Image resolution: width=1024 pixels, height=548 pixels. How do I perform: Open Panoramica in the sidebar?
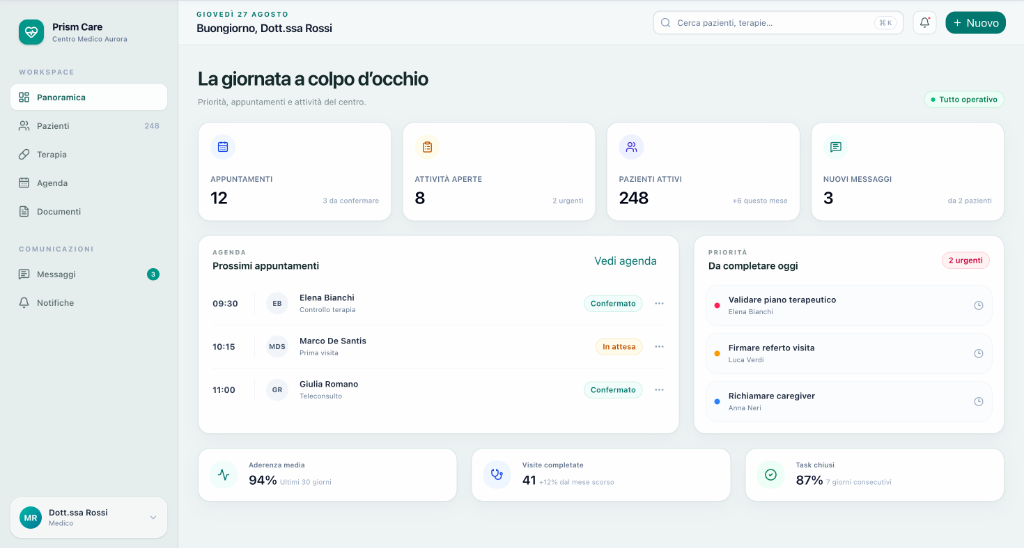pyautogui.click(x=89, y=97)
